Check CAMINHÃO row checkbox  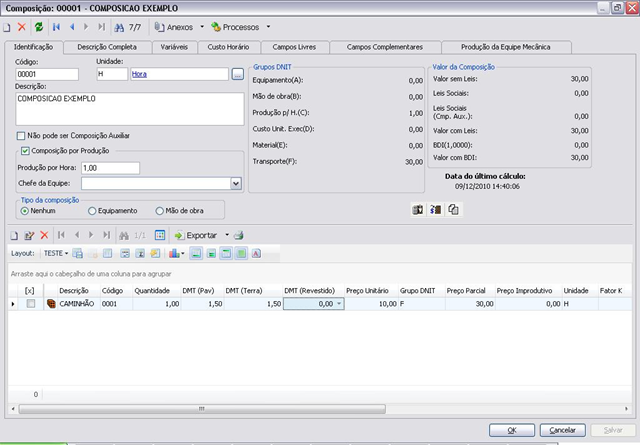31,304
